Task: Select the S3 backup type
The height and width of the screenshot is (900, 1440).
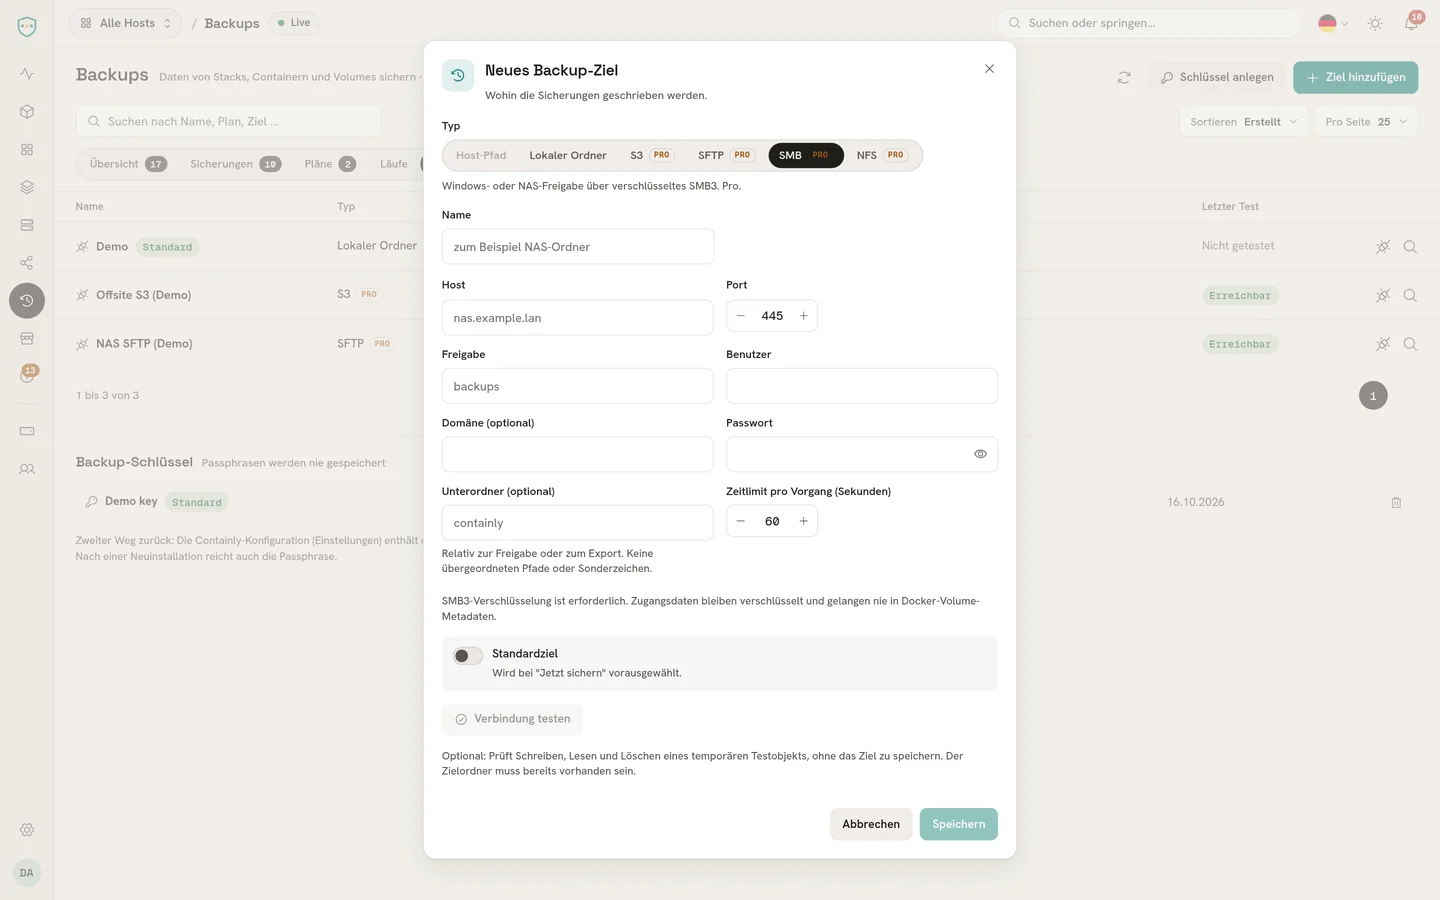Action: click(651, 156)
